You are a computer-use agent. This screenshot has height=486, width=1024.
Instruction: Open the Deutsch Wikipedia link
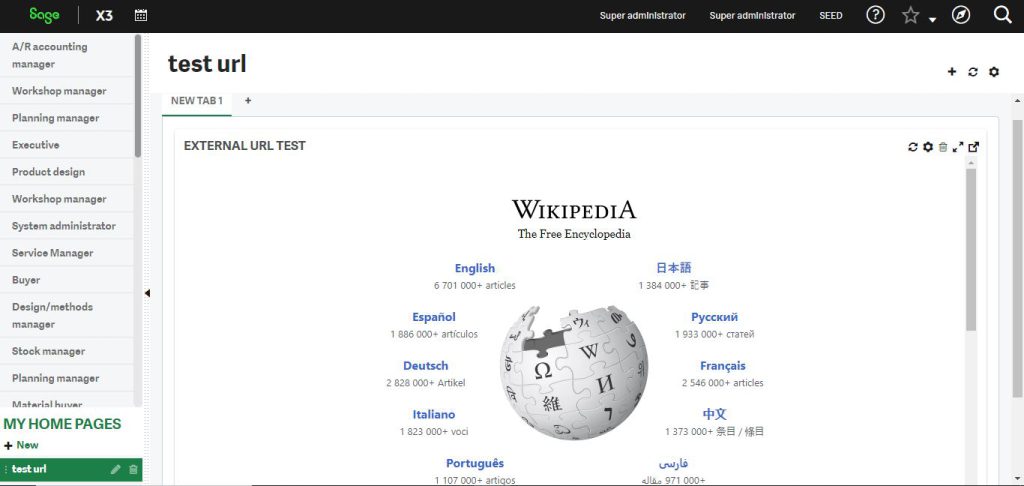pos(426,366)
